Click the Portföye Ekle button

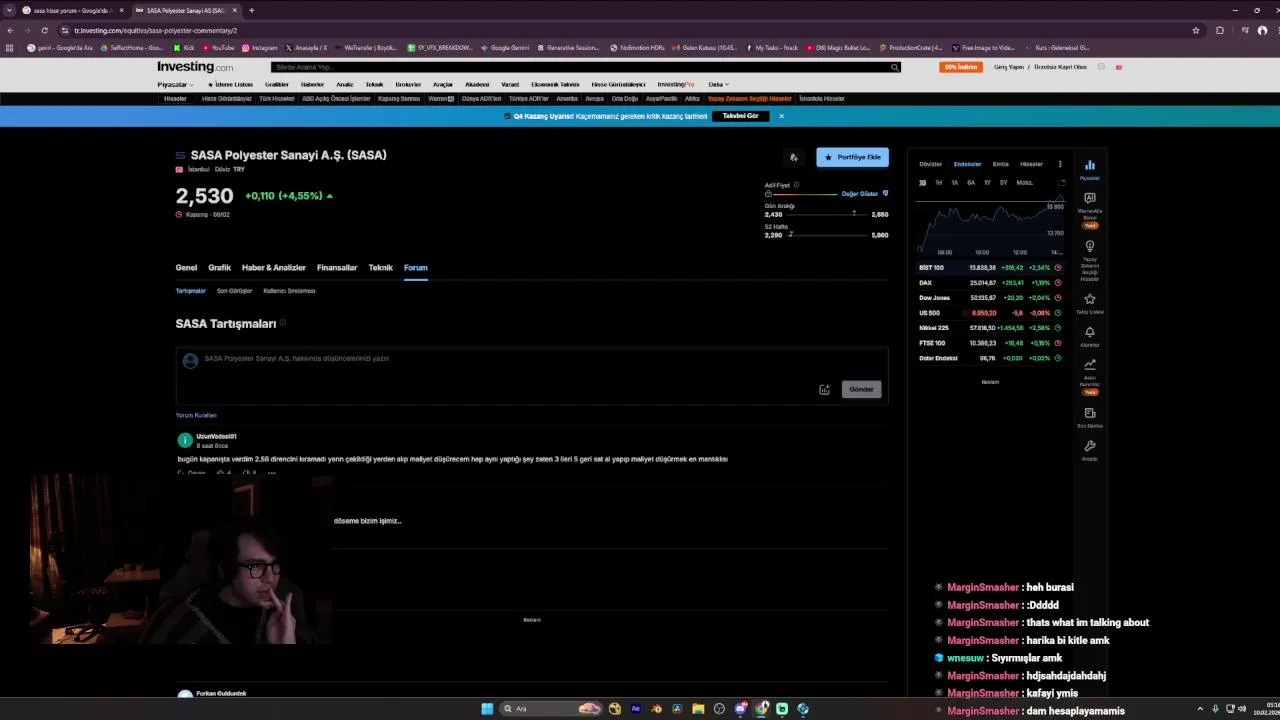click(x=852, y=157)
